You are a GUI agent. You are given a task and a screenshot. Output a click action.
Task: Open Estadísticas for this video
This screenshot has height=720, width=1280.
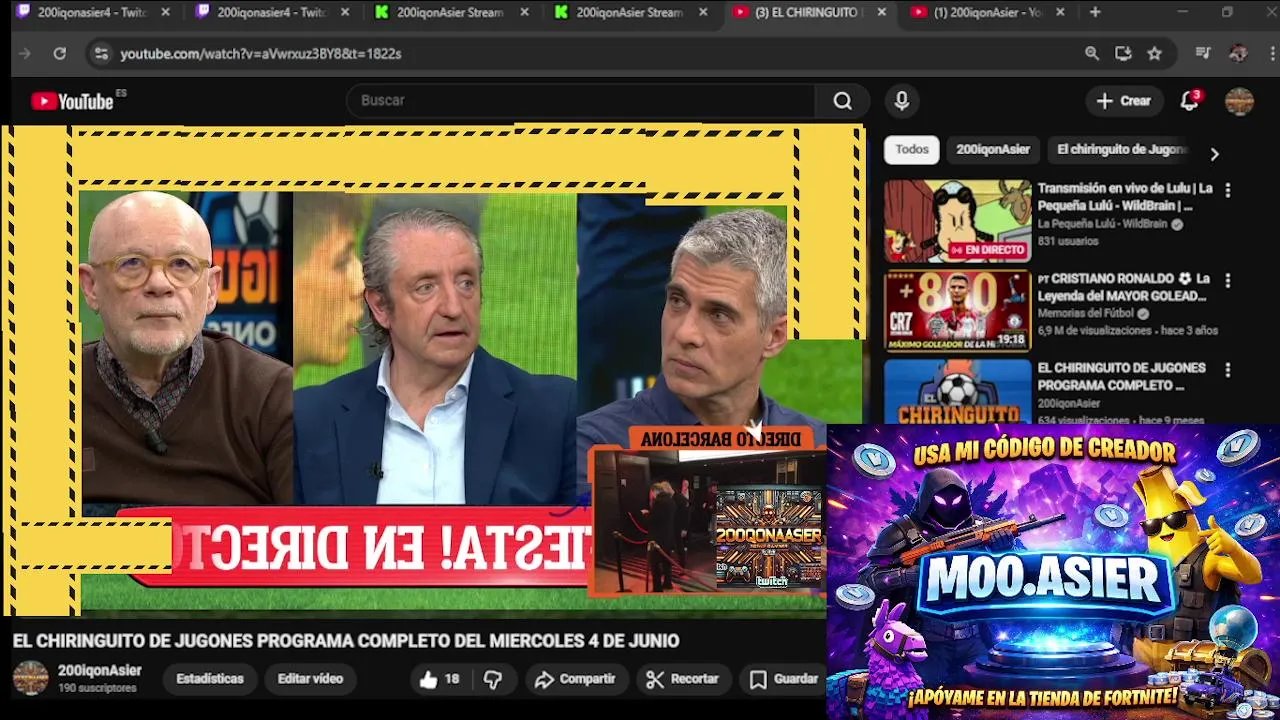pos(210,679)
